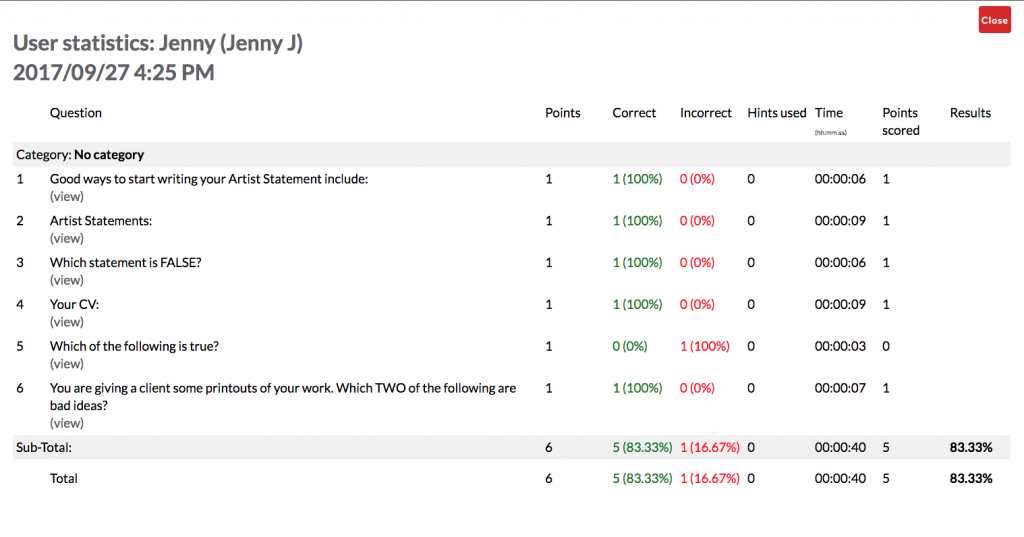Click the 'Points' column header

tap(562, 113)
